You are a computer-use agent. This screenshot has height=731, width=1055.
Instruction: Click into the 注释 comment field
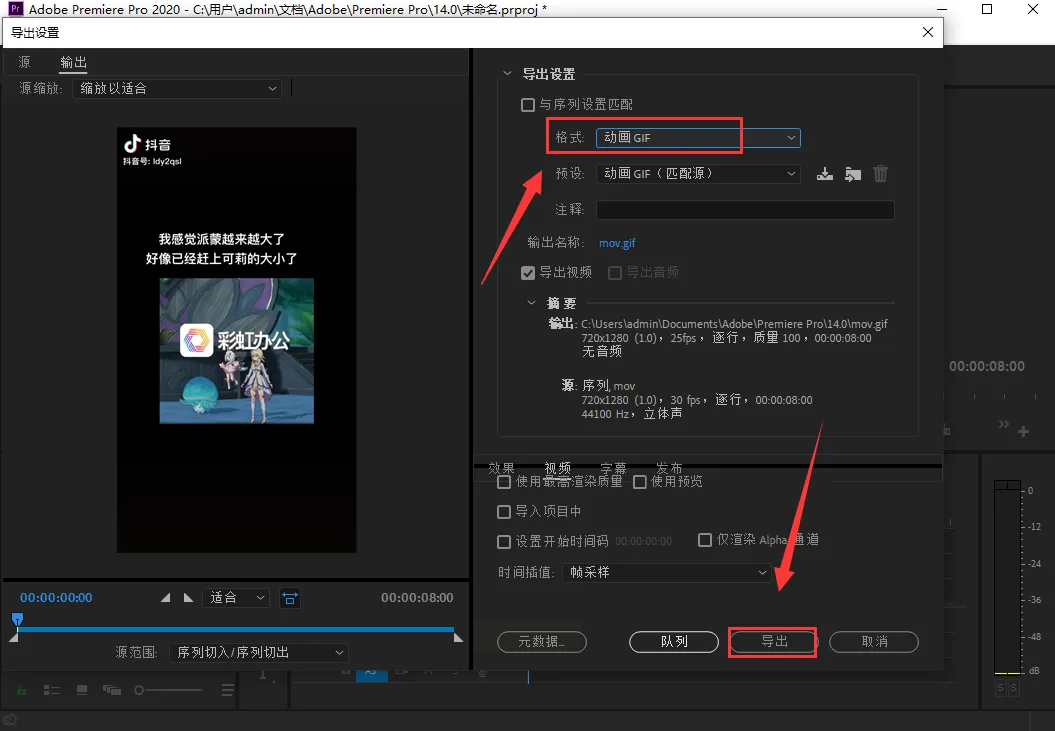click(x=745, y=210)
